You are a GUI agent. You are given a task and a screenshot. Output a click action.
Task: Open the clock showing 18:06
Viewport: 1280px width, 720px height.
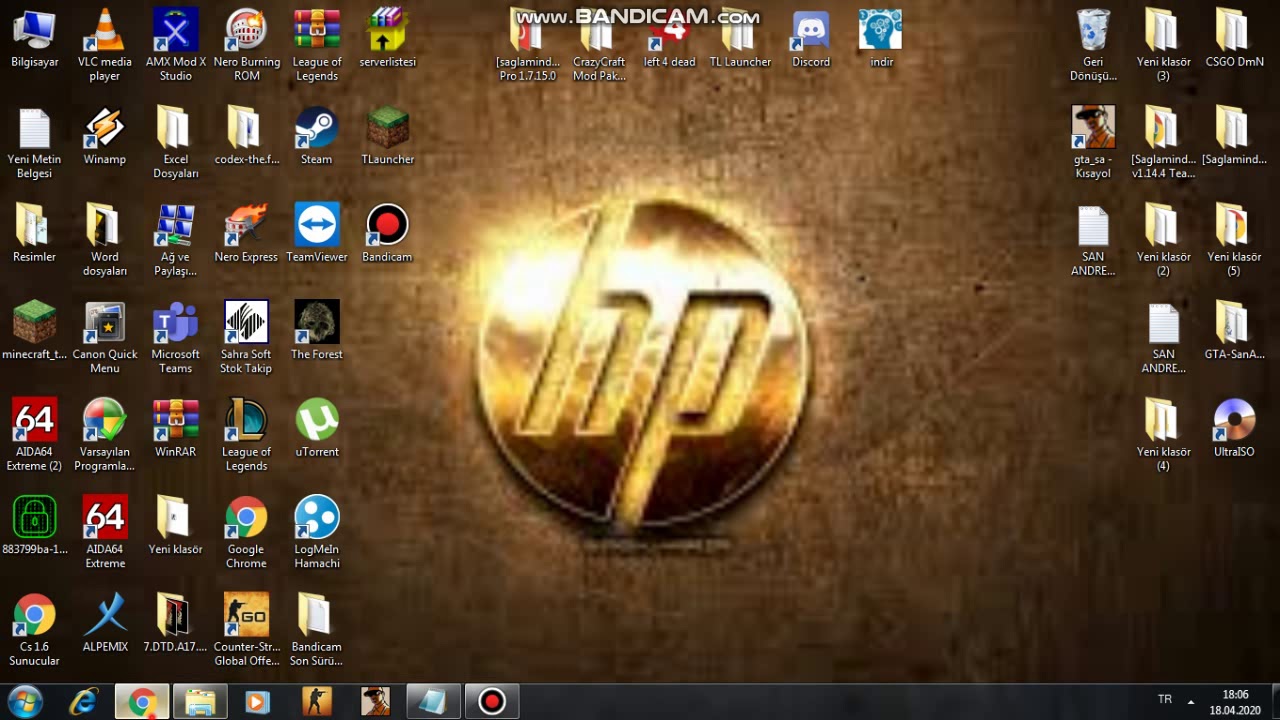[1236, 702]
